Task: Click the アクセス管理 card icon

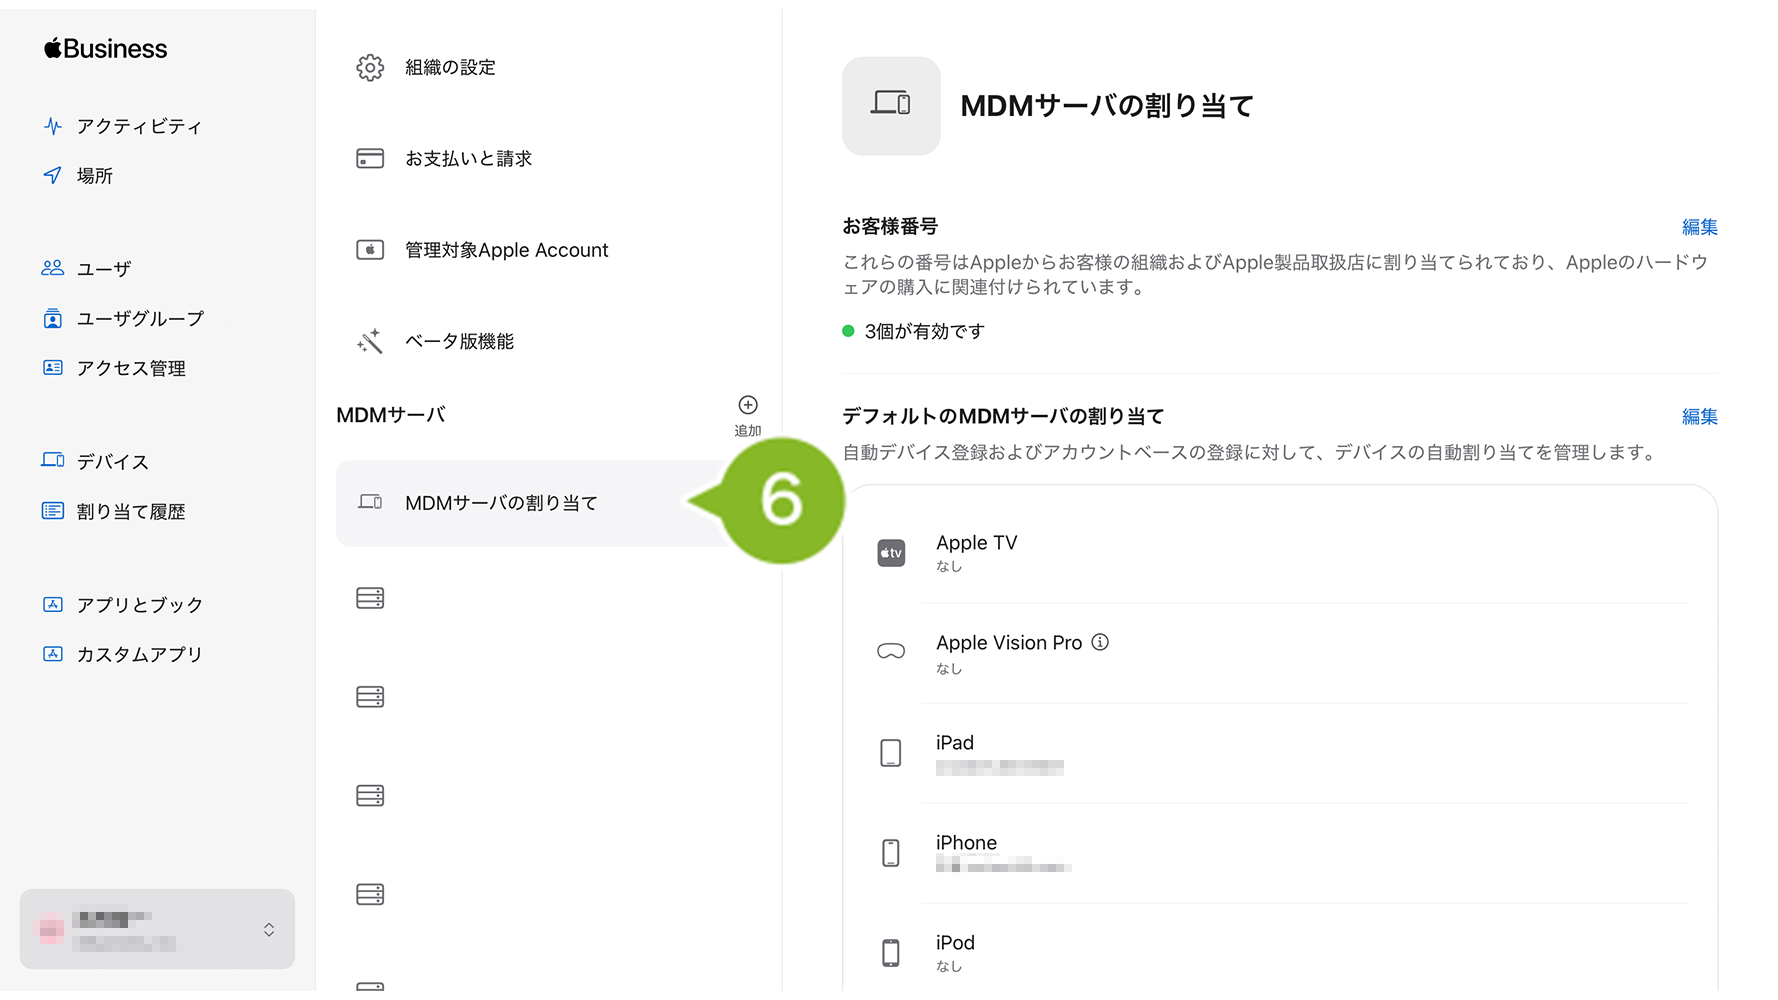Action: coord(53,368)
